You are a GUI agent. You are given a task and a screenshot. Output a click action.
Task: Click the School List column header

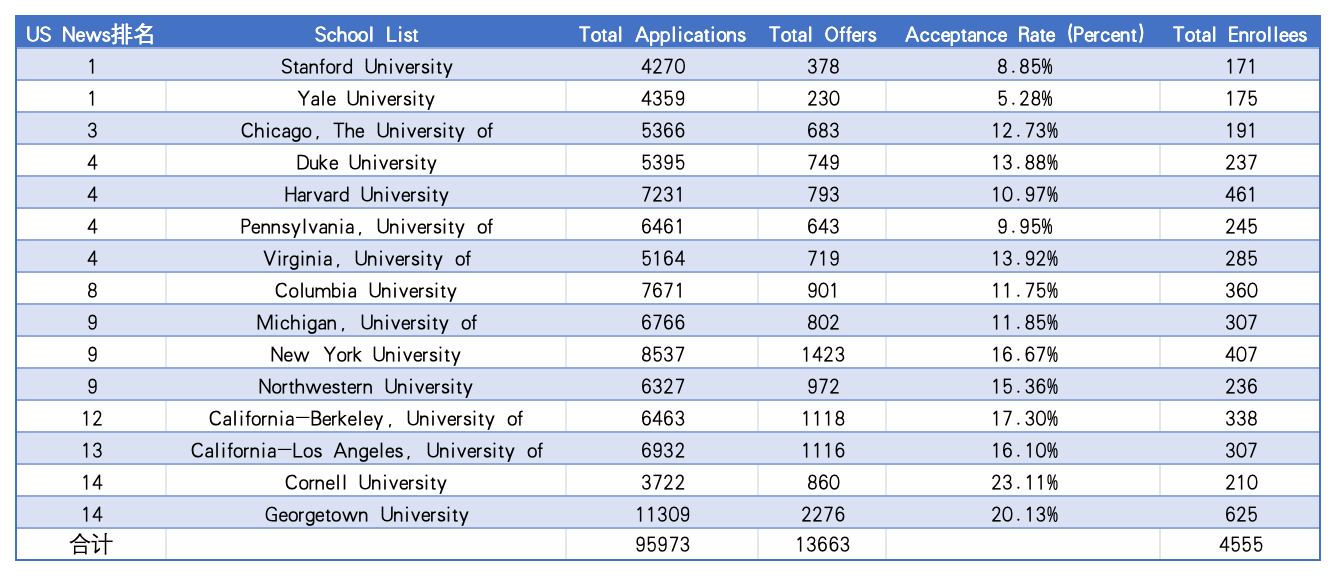click(366, 35)
